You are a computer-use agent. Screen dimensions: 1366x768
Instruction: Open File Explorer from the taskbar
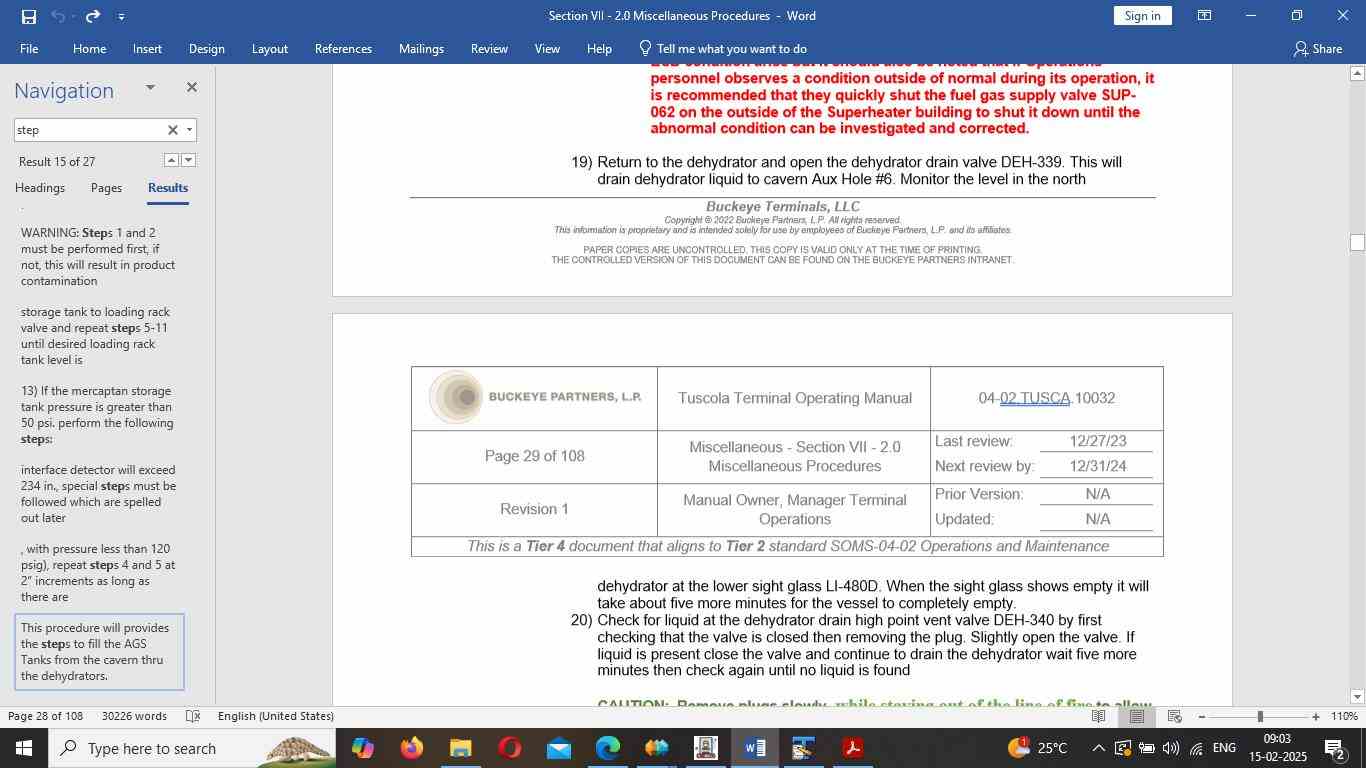pos(460,748)
